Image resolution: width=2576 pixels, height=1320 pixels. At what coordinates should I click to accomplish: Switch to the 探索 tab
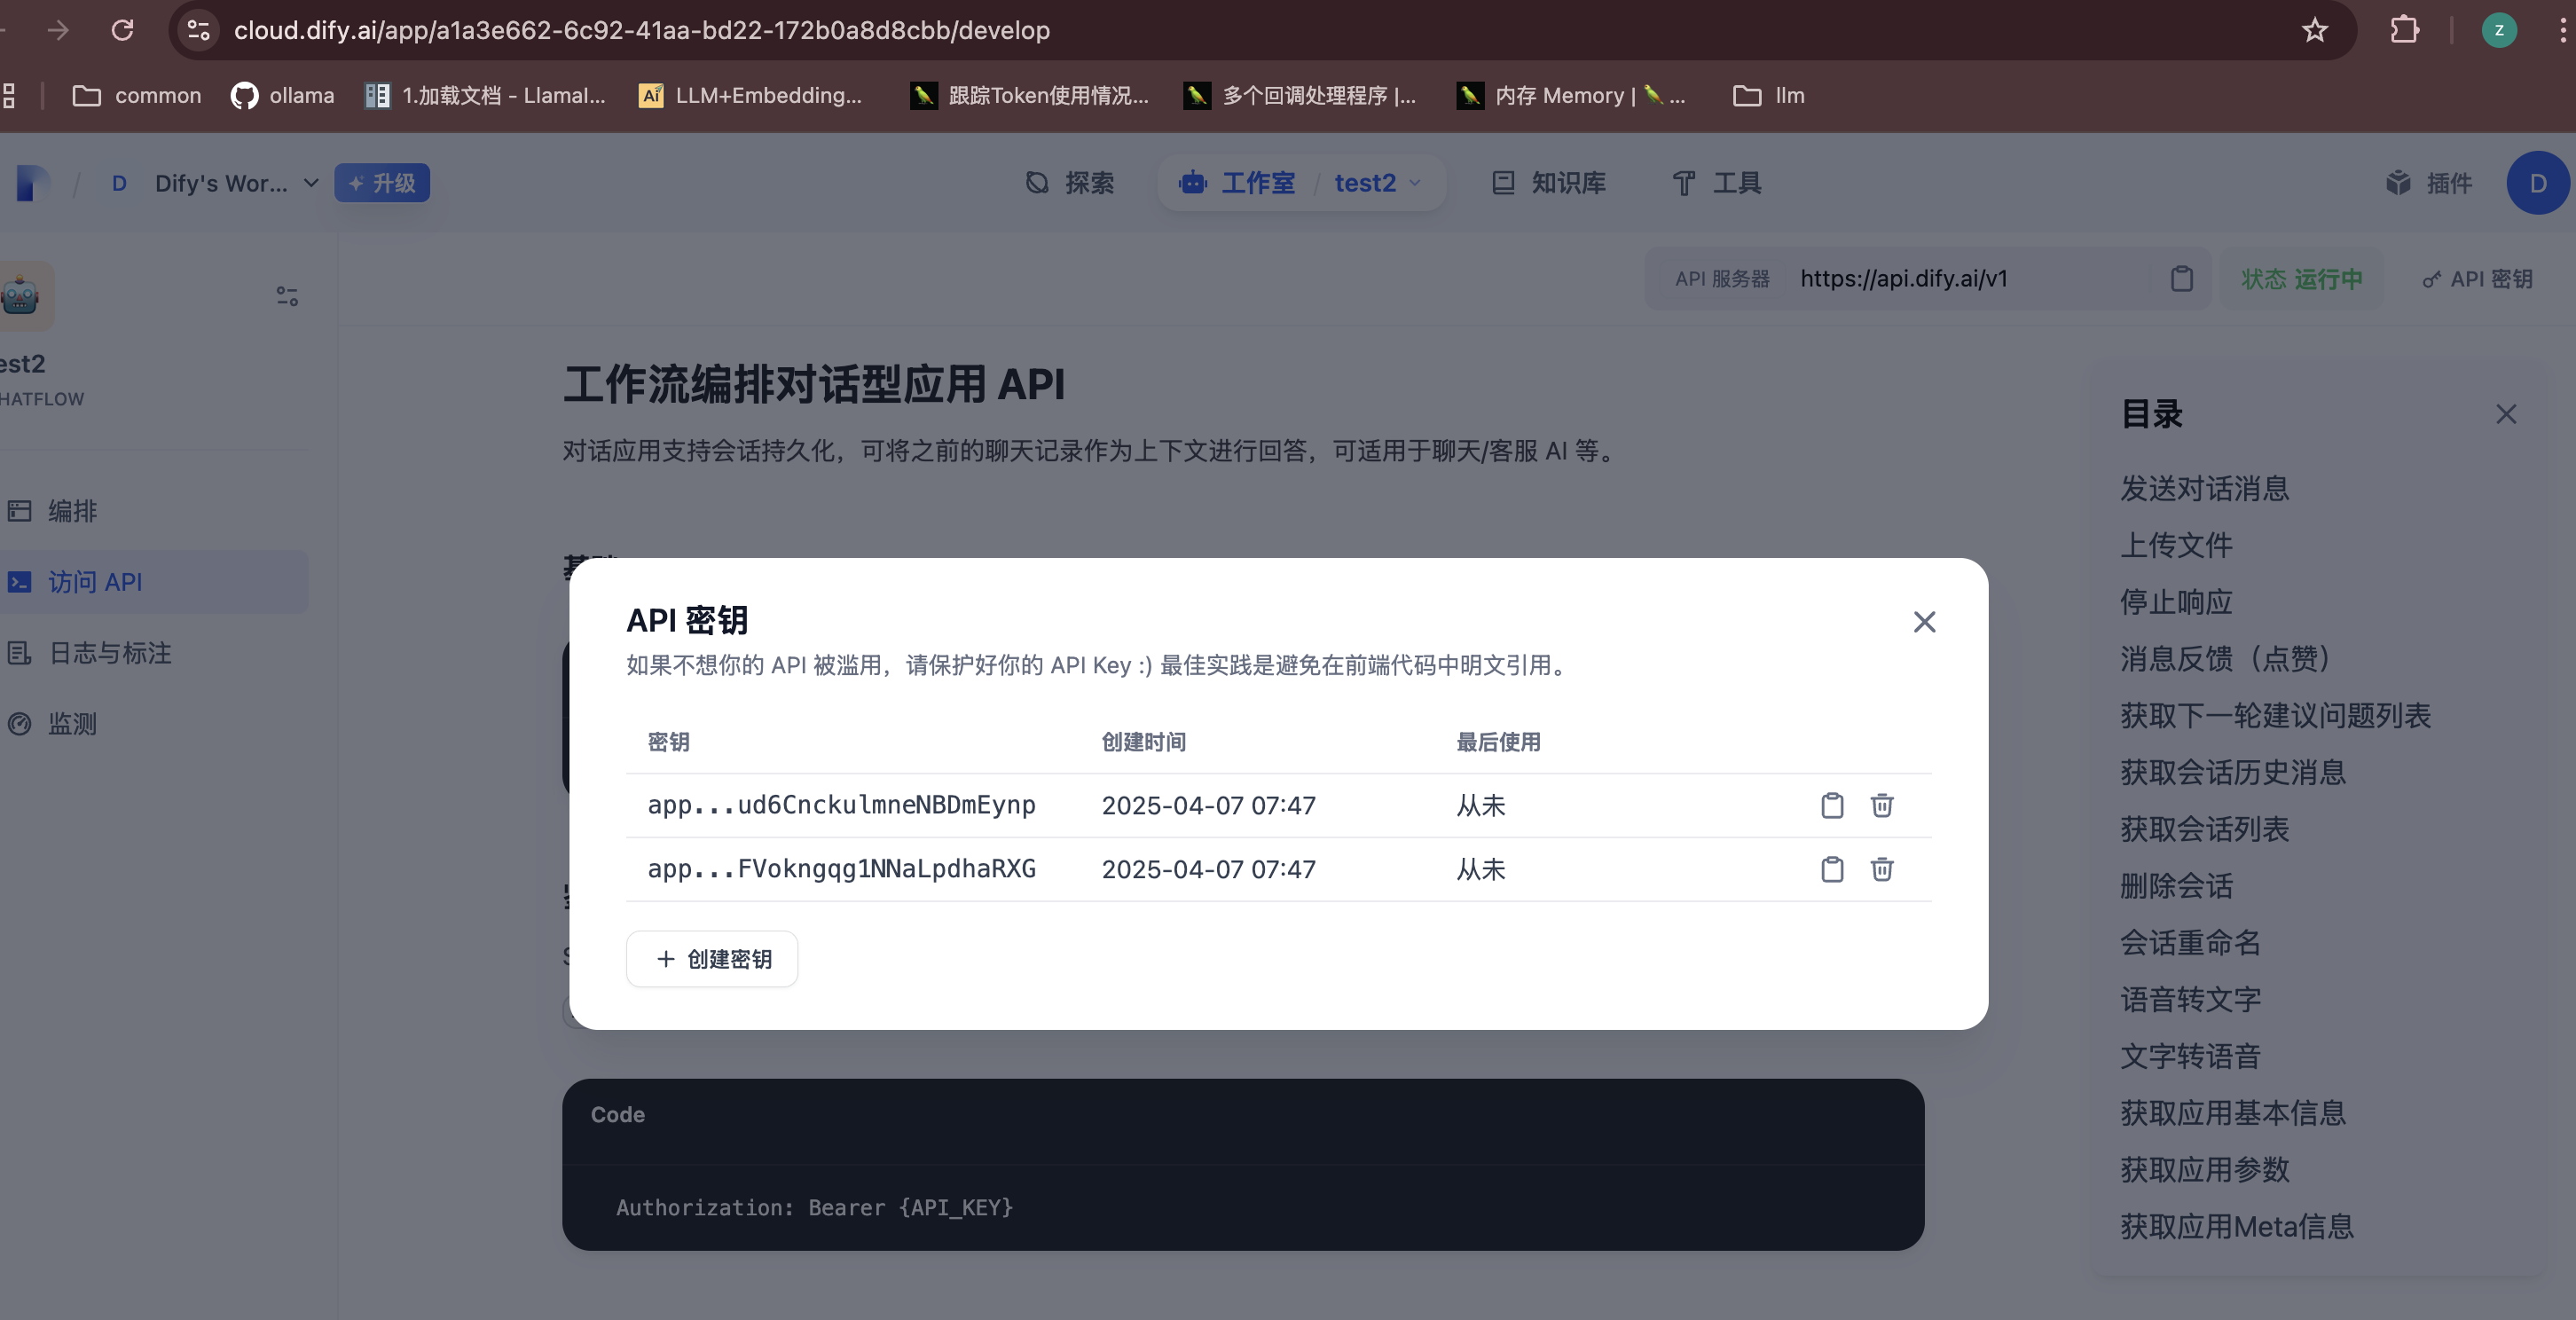[x=1070, y=183]
